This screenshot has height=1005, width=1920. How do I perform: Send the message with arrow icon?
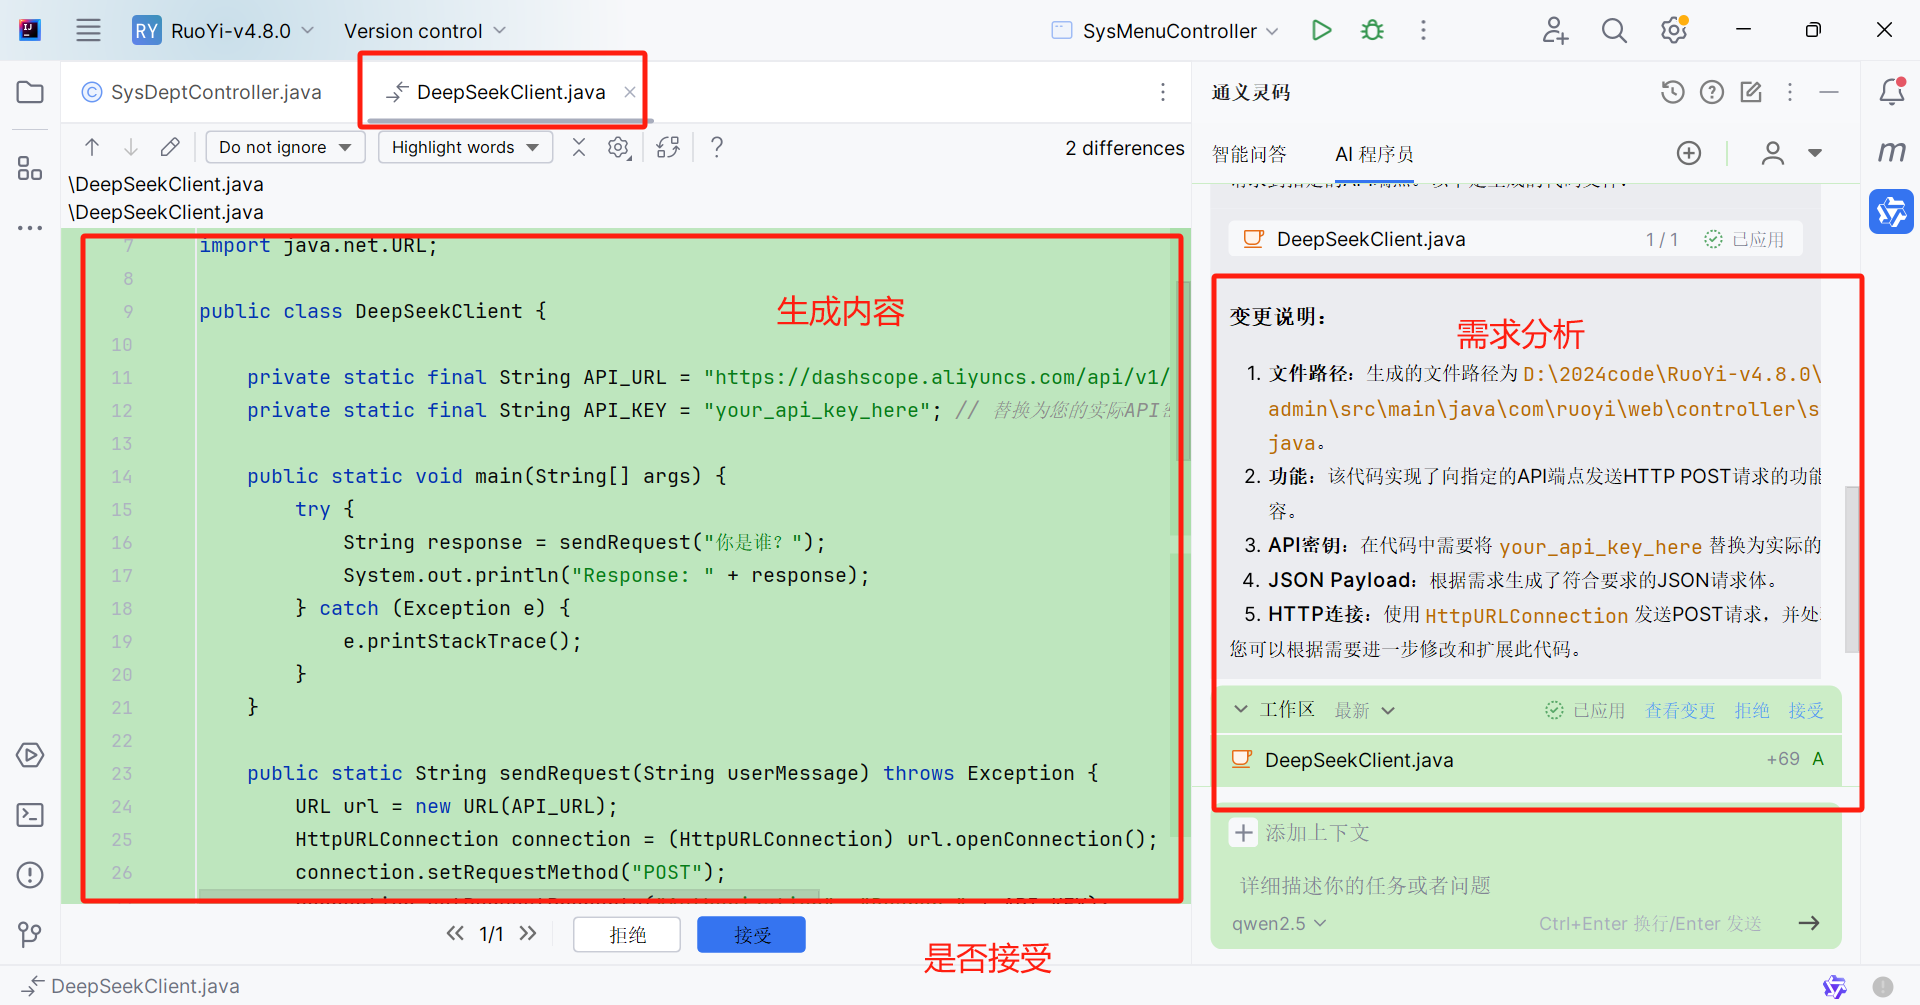[1809, 923]
